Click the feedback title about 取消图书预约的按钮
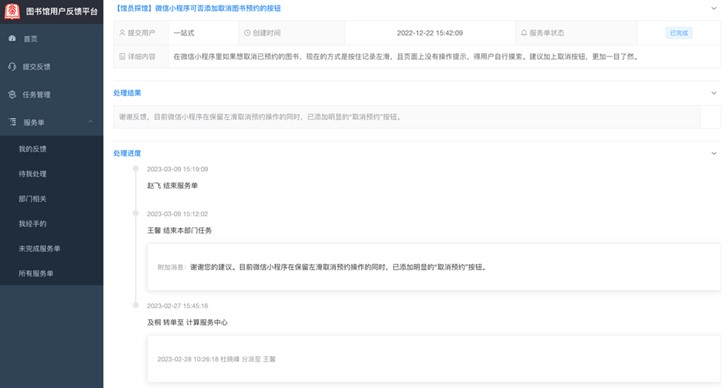Image resolution: width=728 pixels, height=388 pixels. [x=197, y=8]
